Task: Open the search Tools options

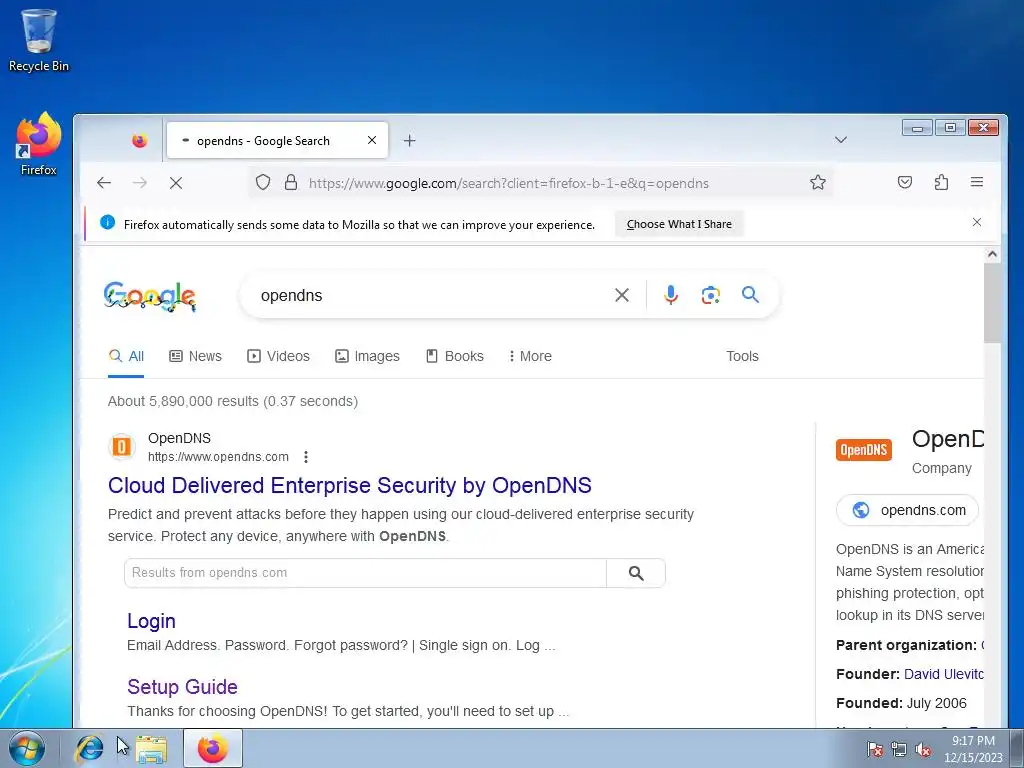Action: (743, 356)
